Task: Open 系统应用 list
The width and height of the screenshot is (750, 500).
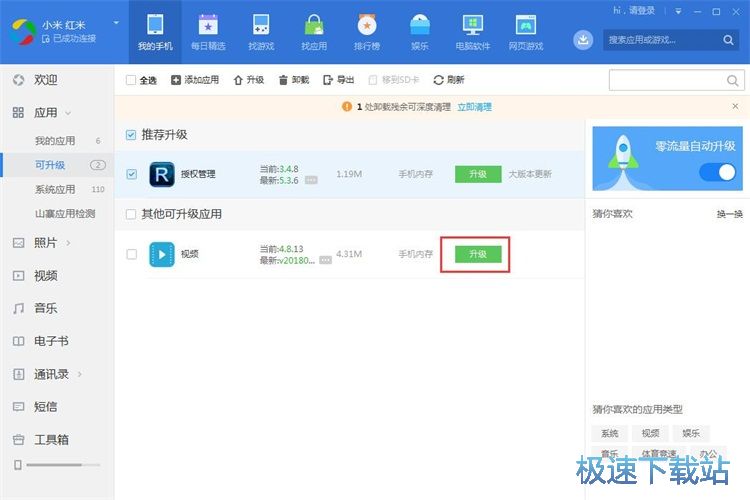Action: pos(55,189)
